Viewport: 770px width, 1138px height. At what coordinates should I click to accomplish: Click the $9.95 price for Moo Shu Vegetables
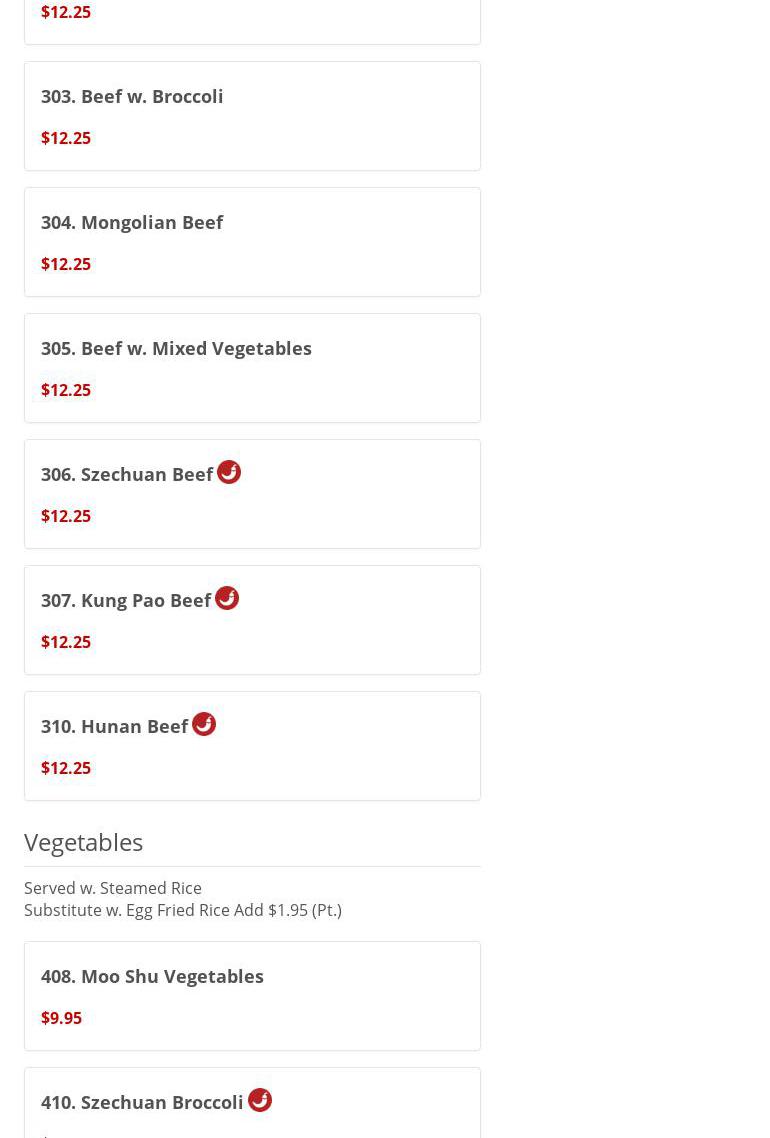[x=61, y=1018]
